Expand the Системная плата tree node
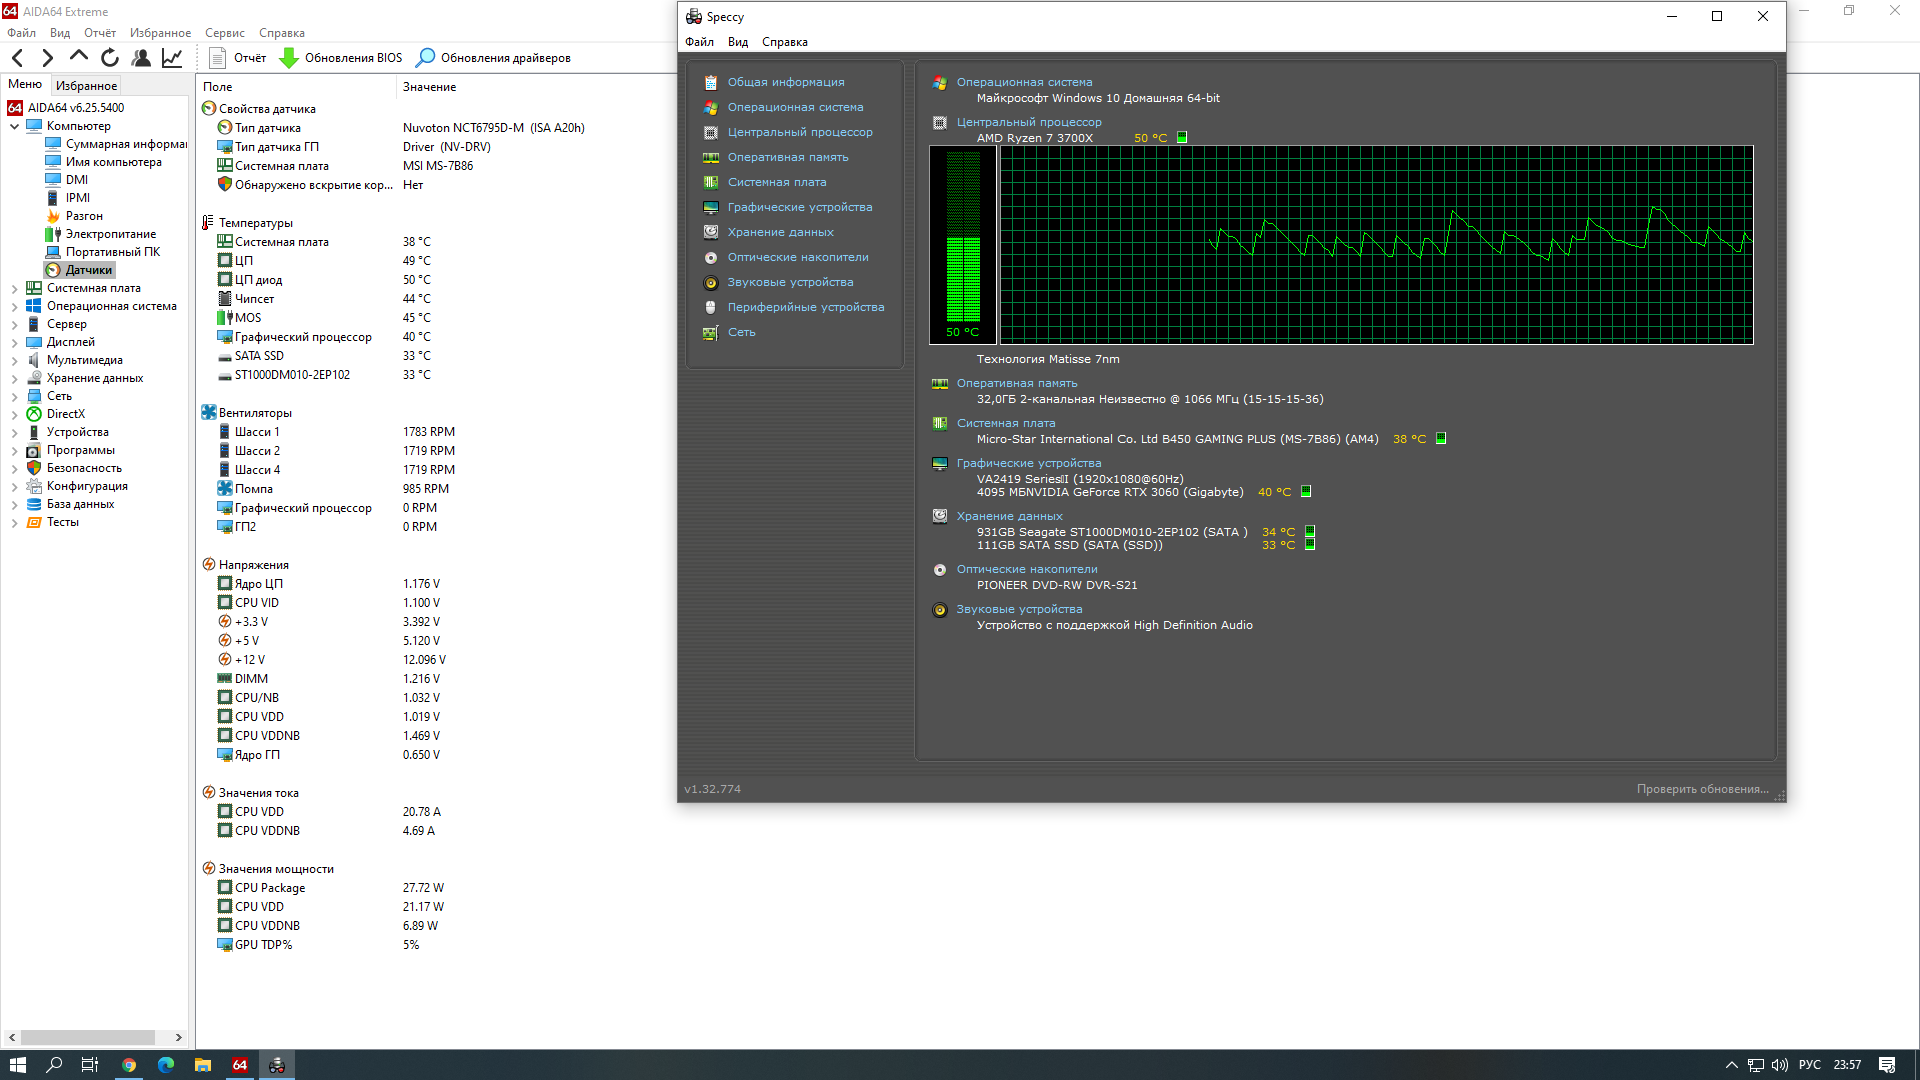 (x=14, y=288)
